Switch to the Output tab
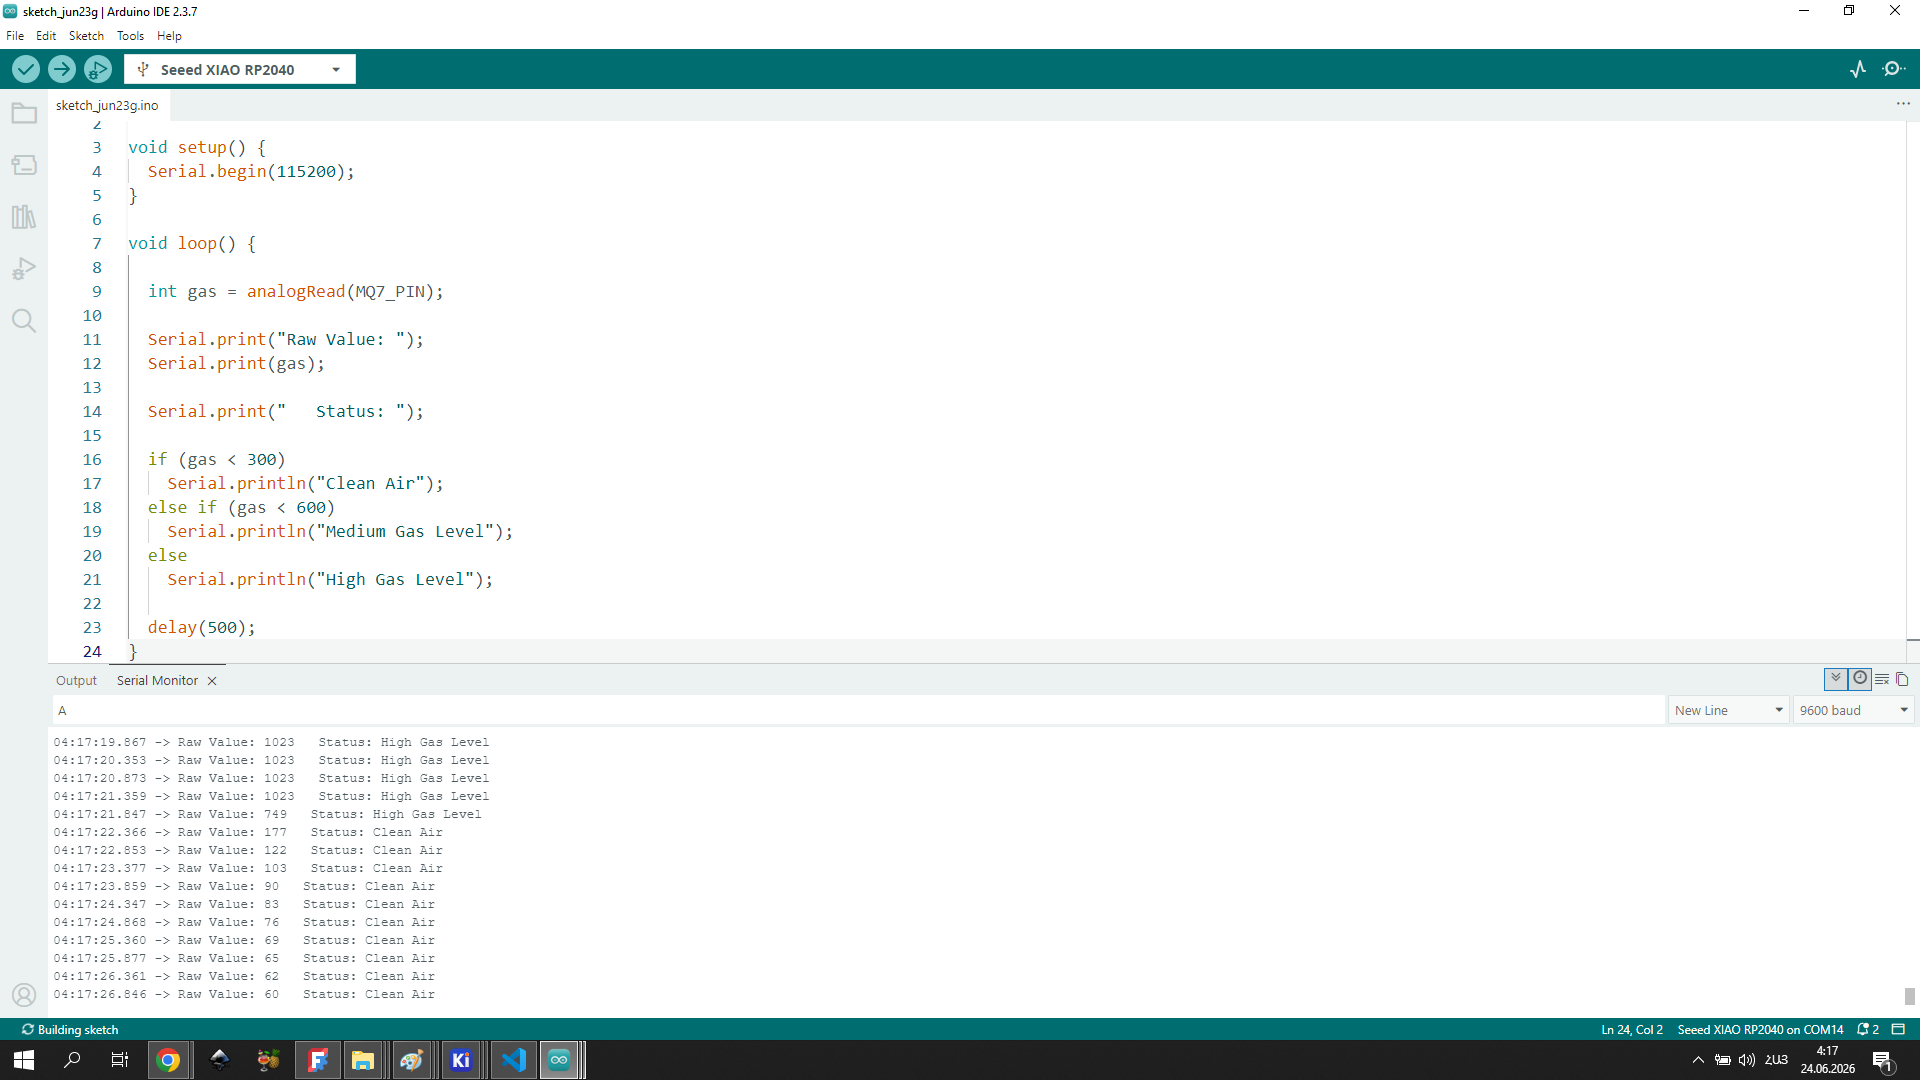This screenshot has width=1920, height=1080. click(76, 680)
